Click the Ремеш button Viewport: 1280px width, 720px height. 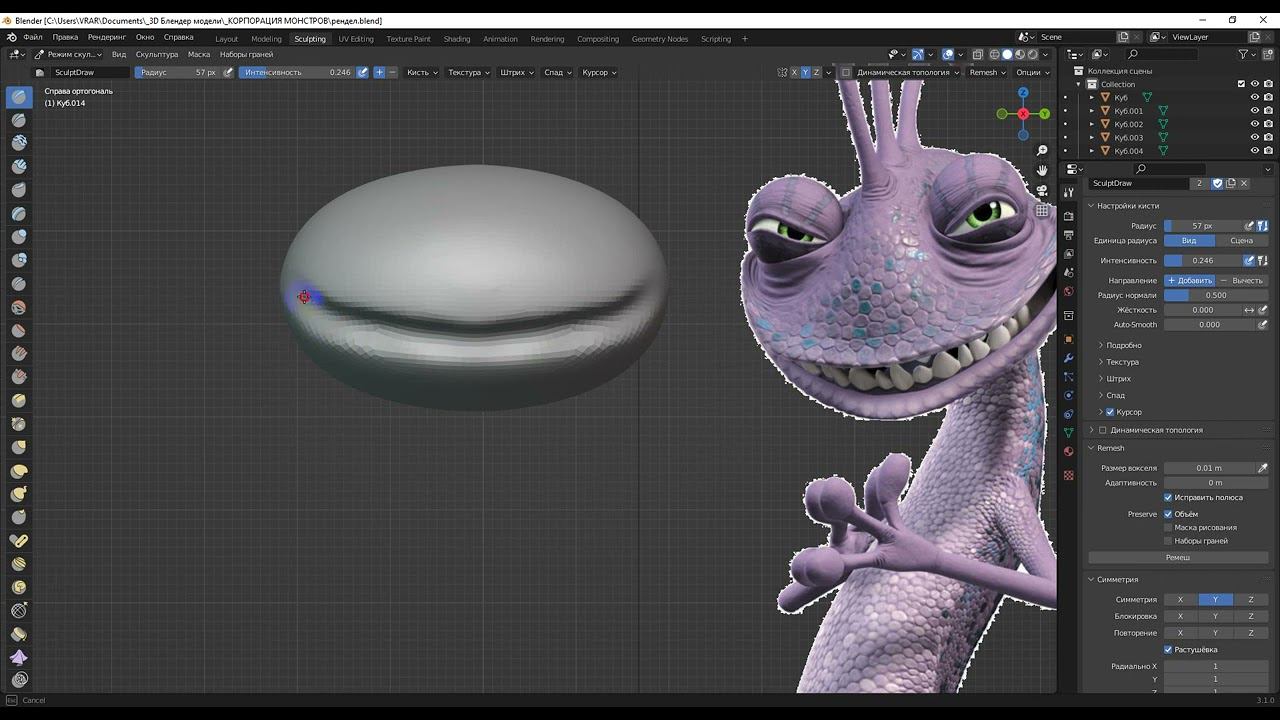click(x=1178, y=557)
